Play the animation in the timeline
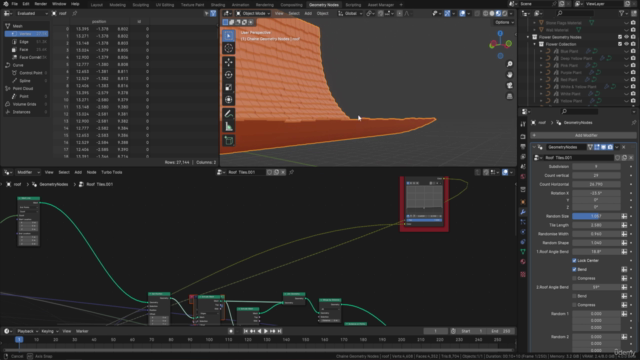The width and height of the screenshot is (640, 360). pyautogui.click(x=266, y=331)
